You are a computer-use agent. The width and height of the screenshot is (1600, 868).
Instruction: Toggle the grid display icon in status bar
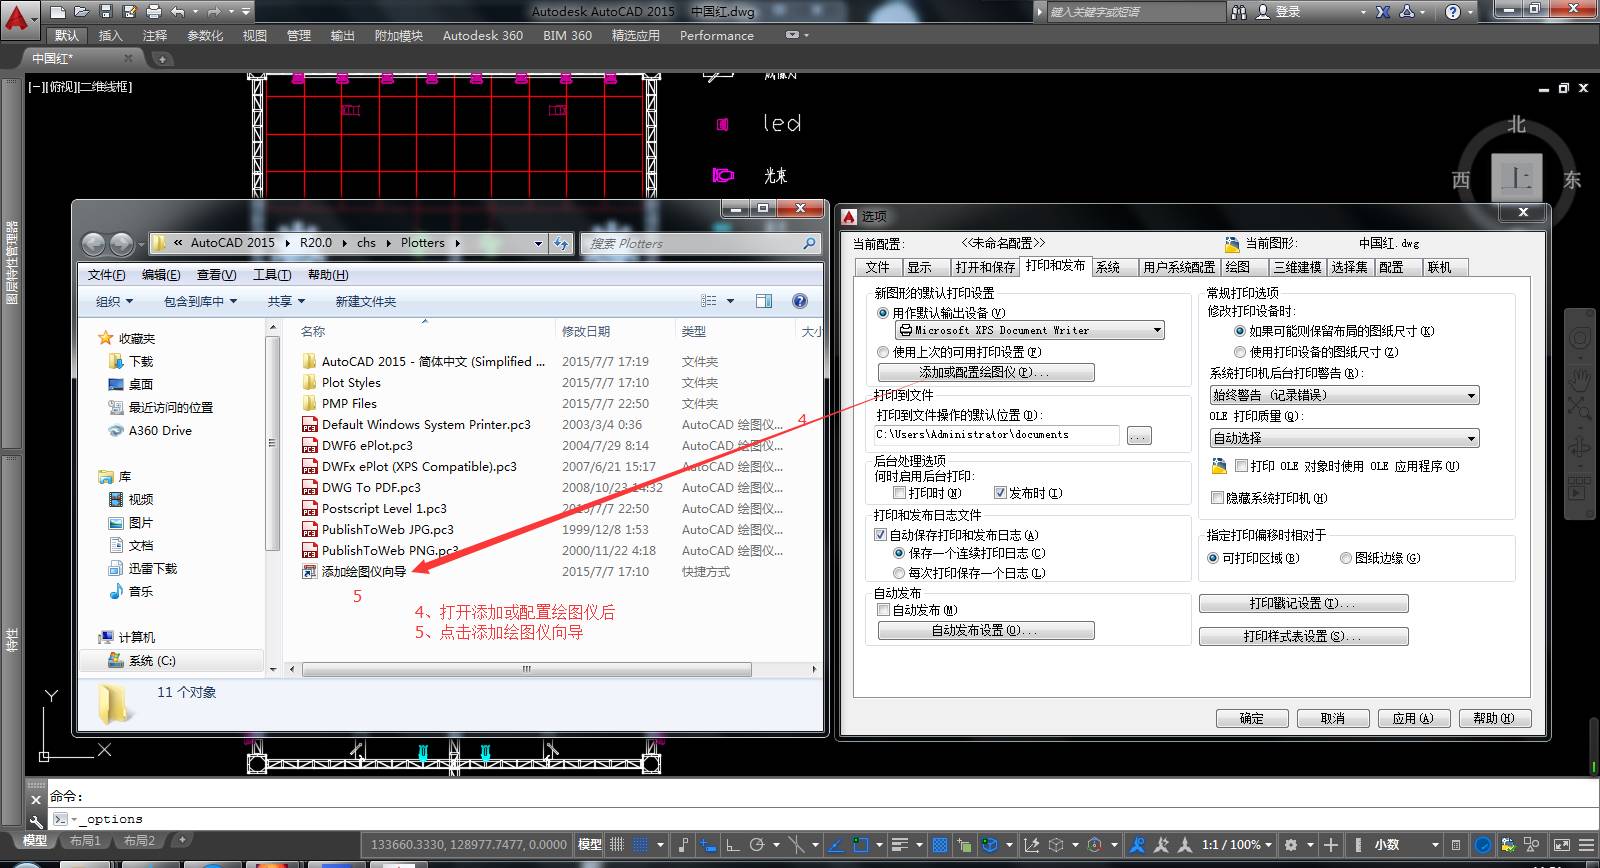click(x=617, y=844)
